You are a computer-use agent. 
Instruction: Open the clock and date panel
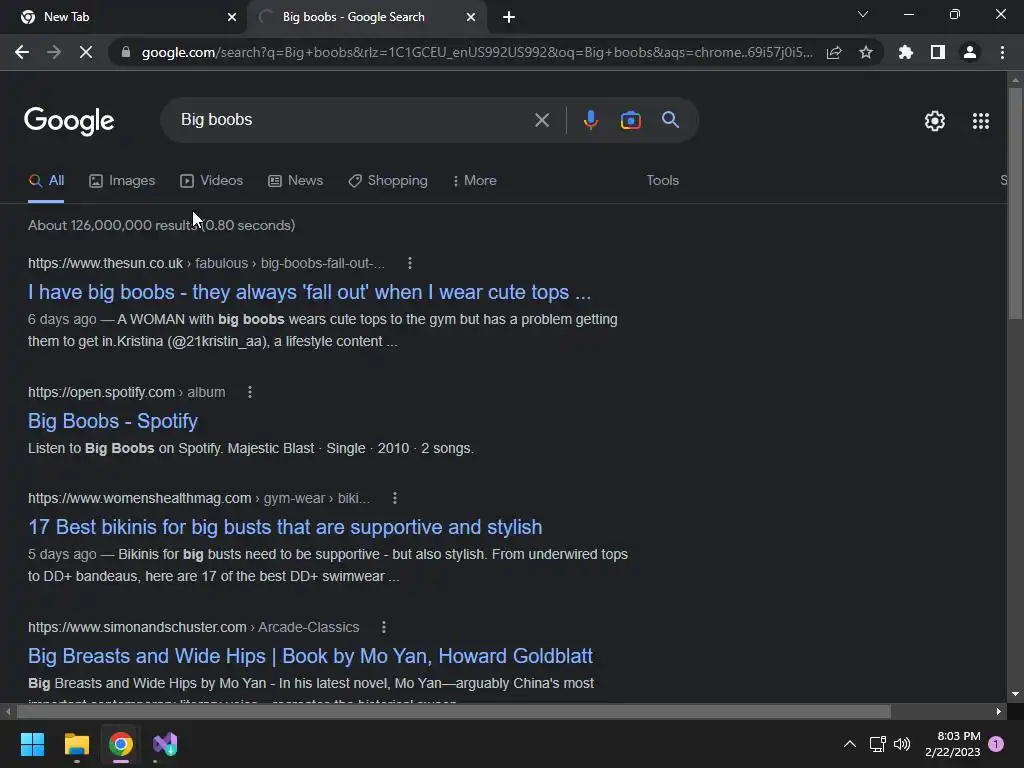point(953,744)
